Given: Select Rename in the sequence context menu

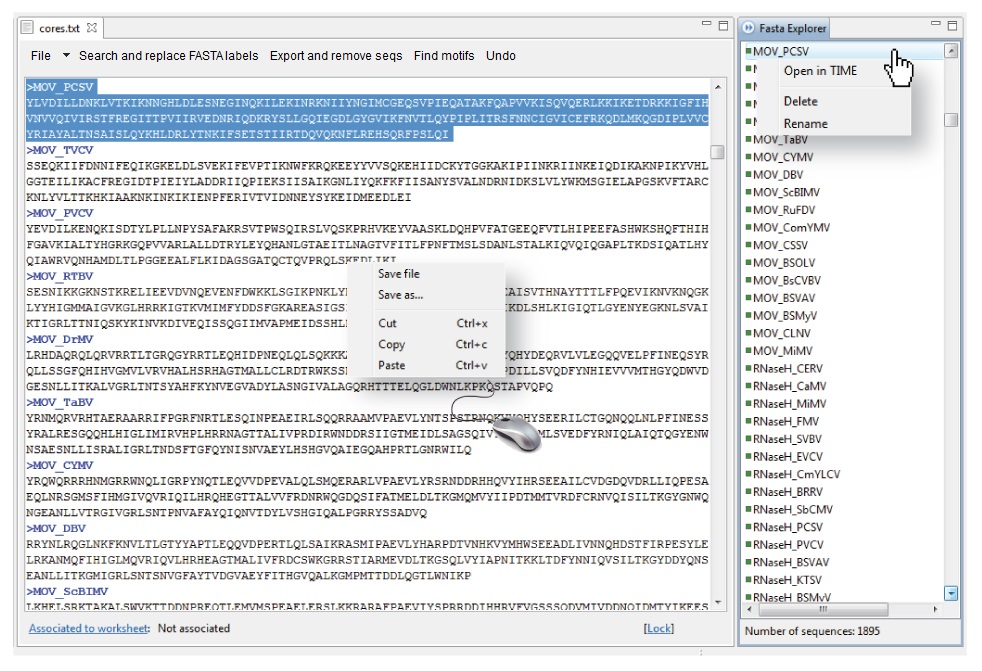Looking at the screenshot, I should click(x=805, y=124).
